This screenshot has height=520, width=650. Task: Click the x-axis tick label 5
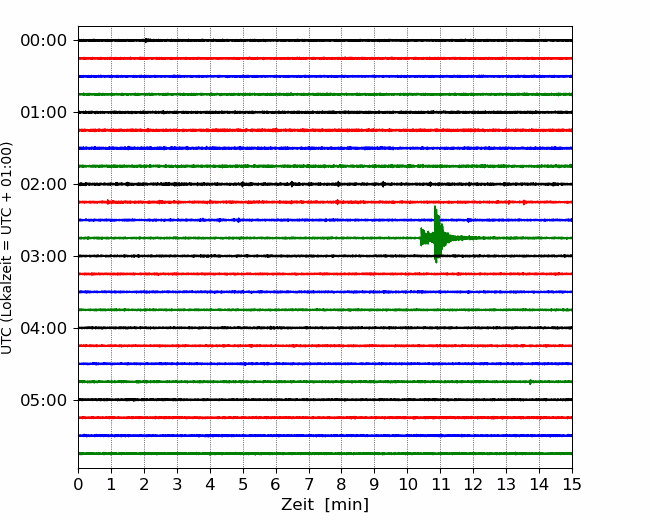click(243, 484)
